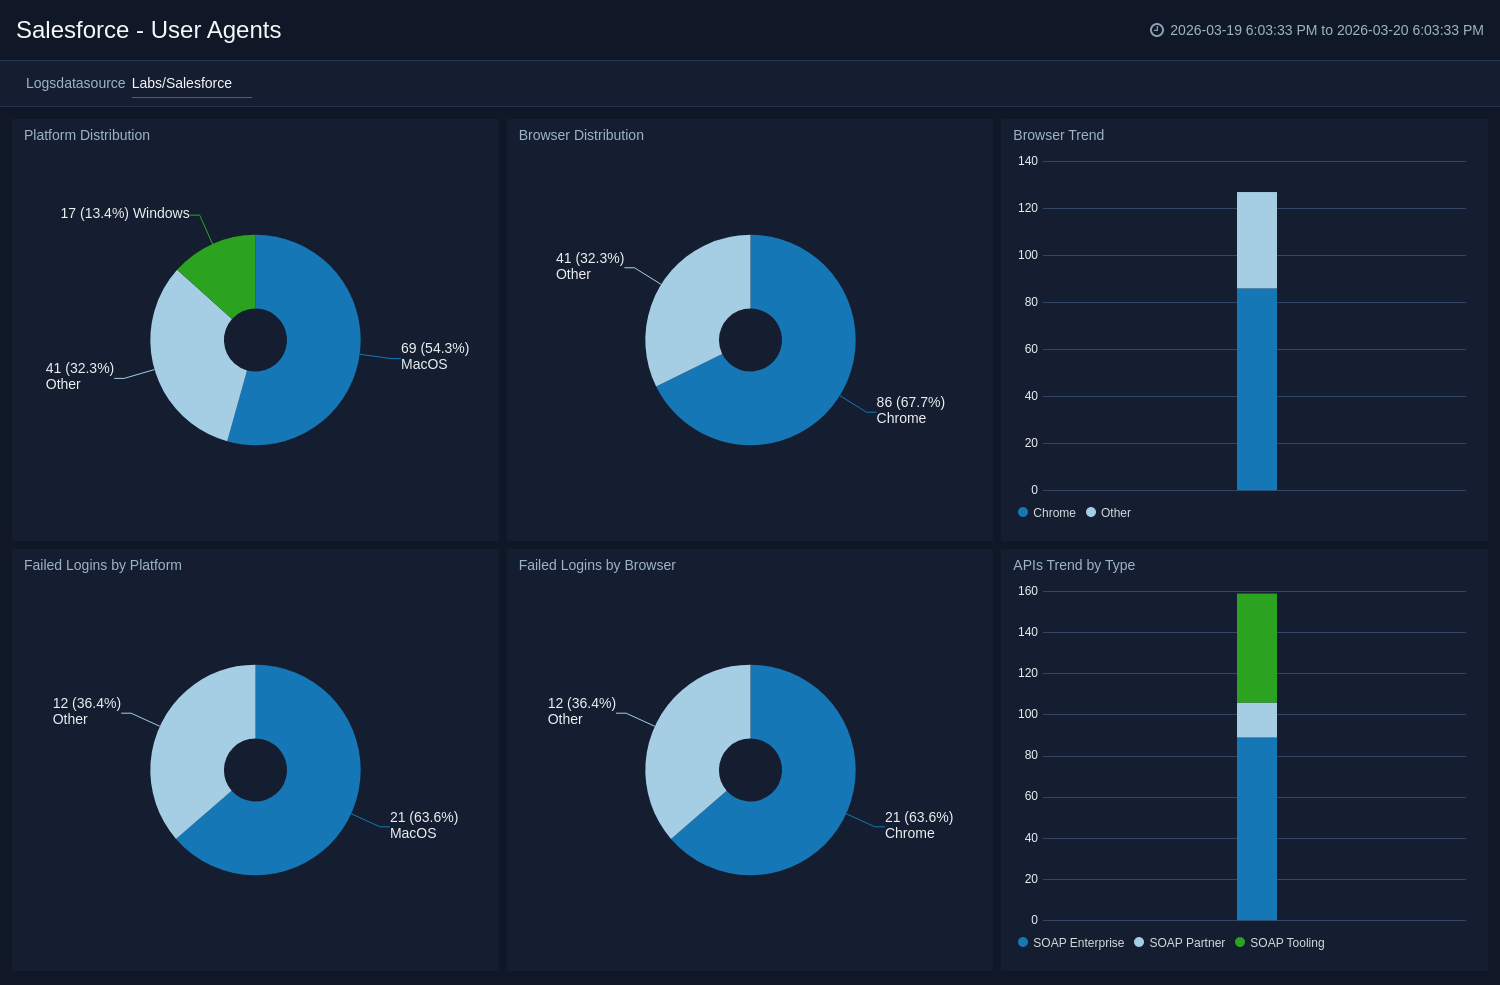Click the Salesforce - User Agents dashboard title
This screenshot has width=1500, height=985.
pyautogui.click(x=149, y=30)
